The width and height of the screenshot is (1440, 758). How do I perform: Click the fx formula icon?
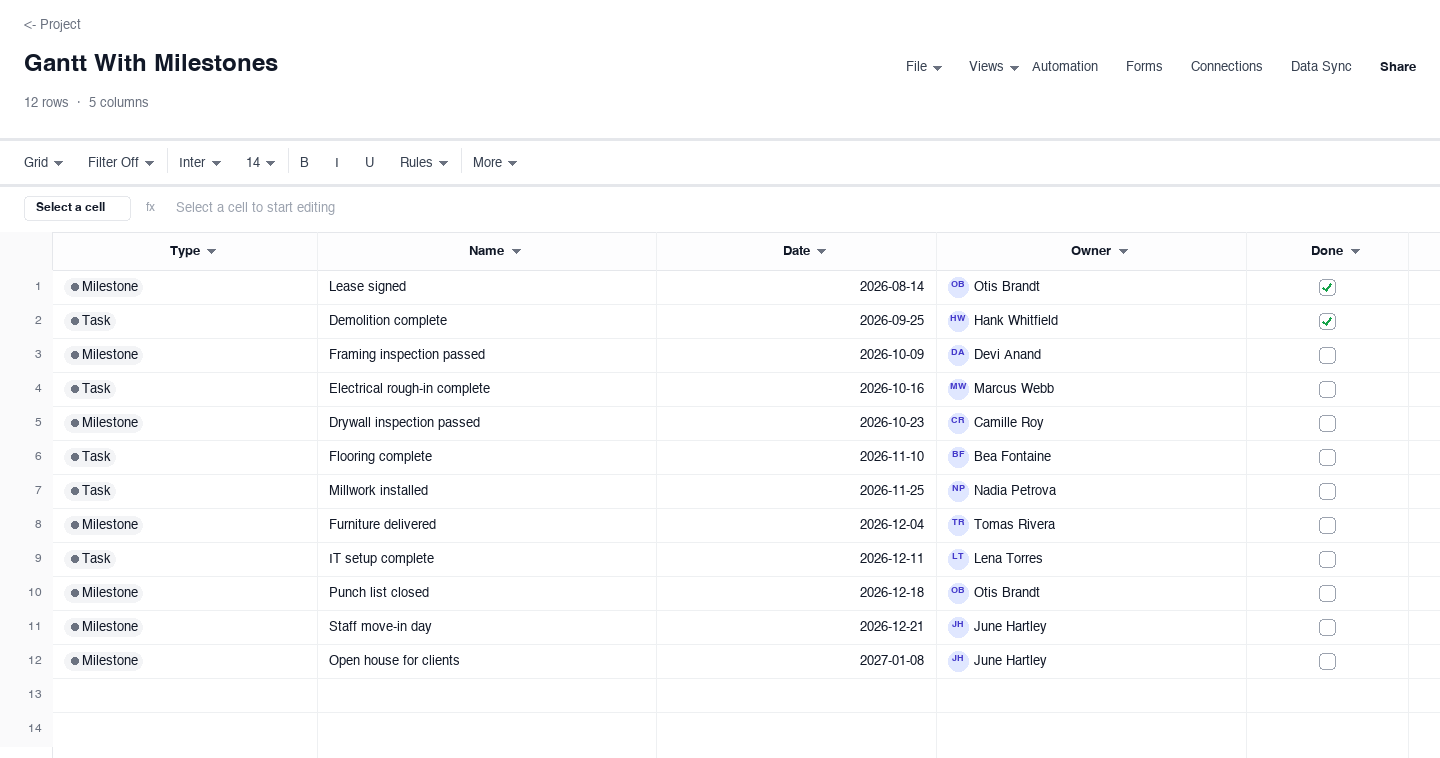click(150, 208)
